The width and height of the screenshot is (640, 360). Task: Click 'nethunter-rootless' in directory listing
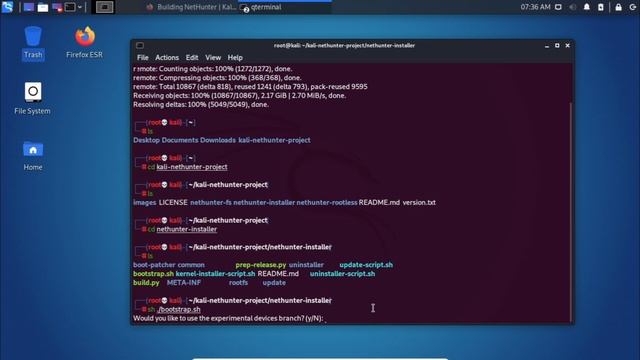[327, 202]
